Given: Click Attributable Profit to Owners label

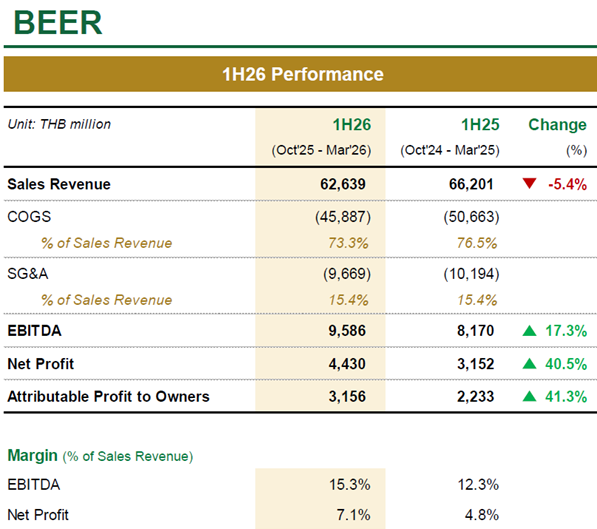Looking at the screenshot, I should (109, 396).
